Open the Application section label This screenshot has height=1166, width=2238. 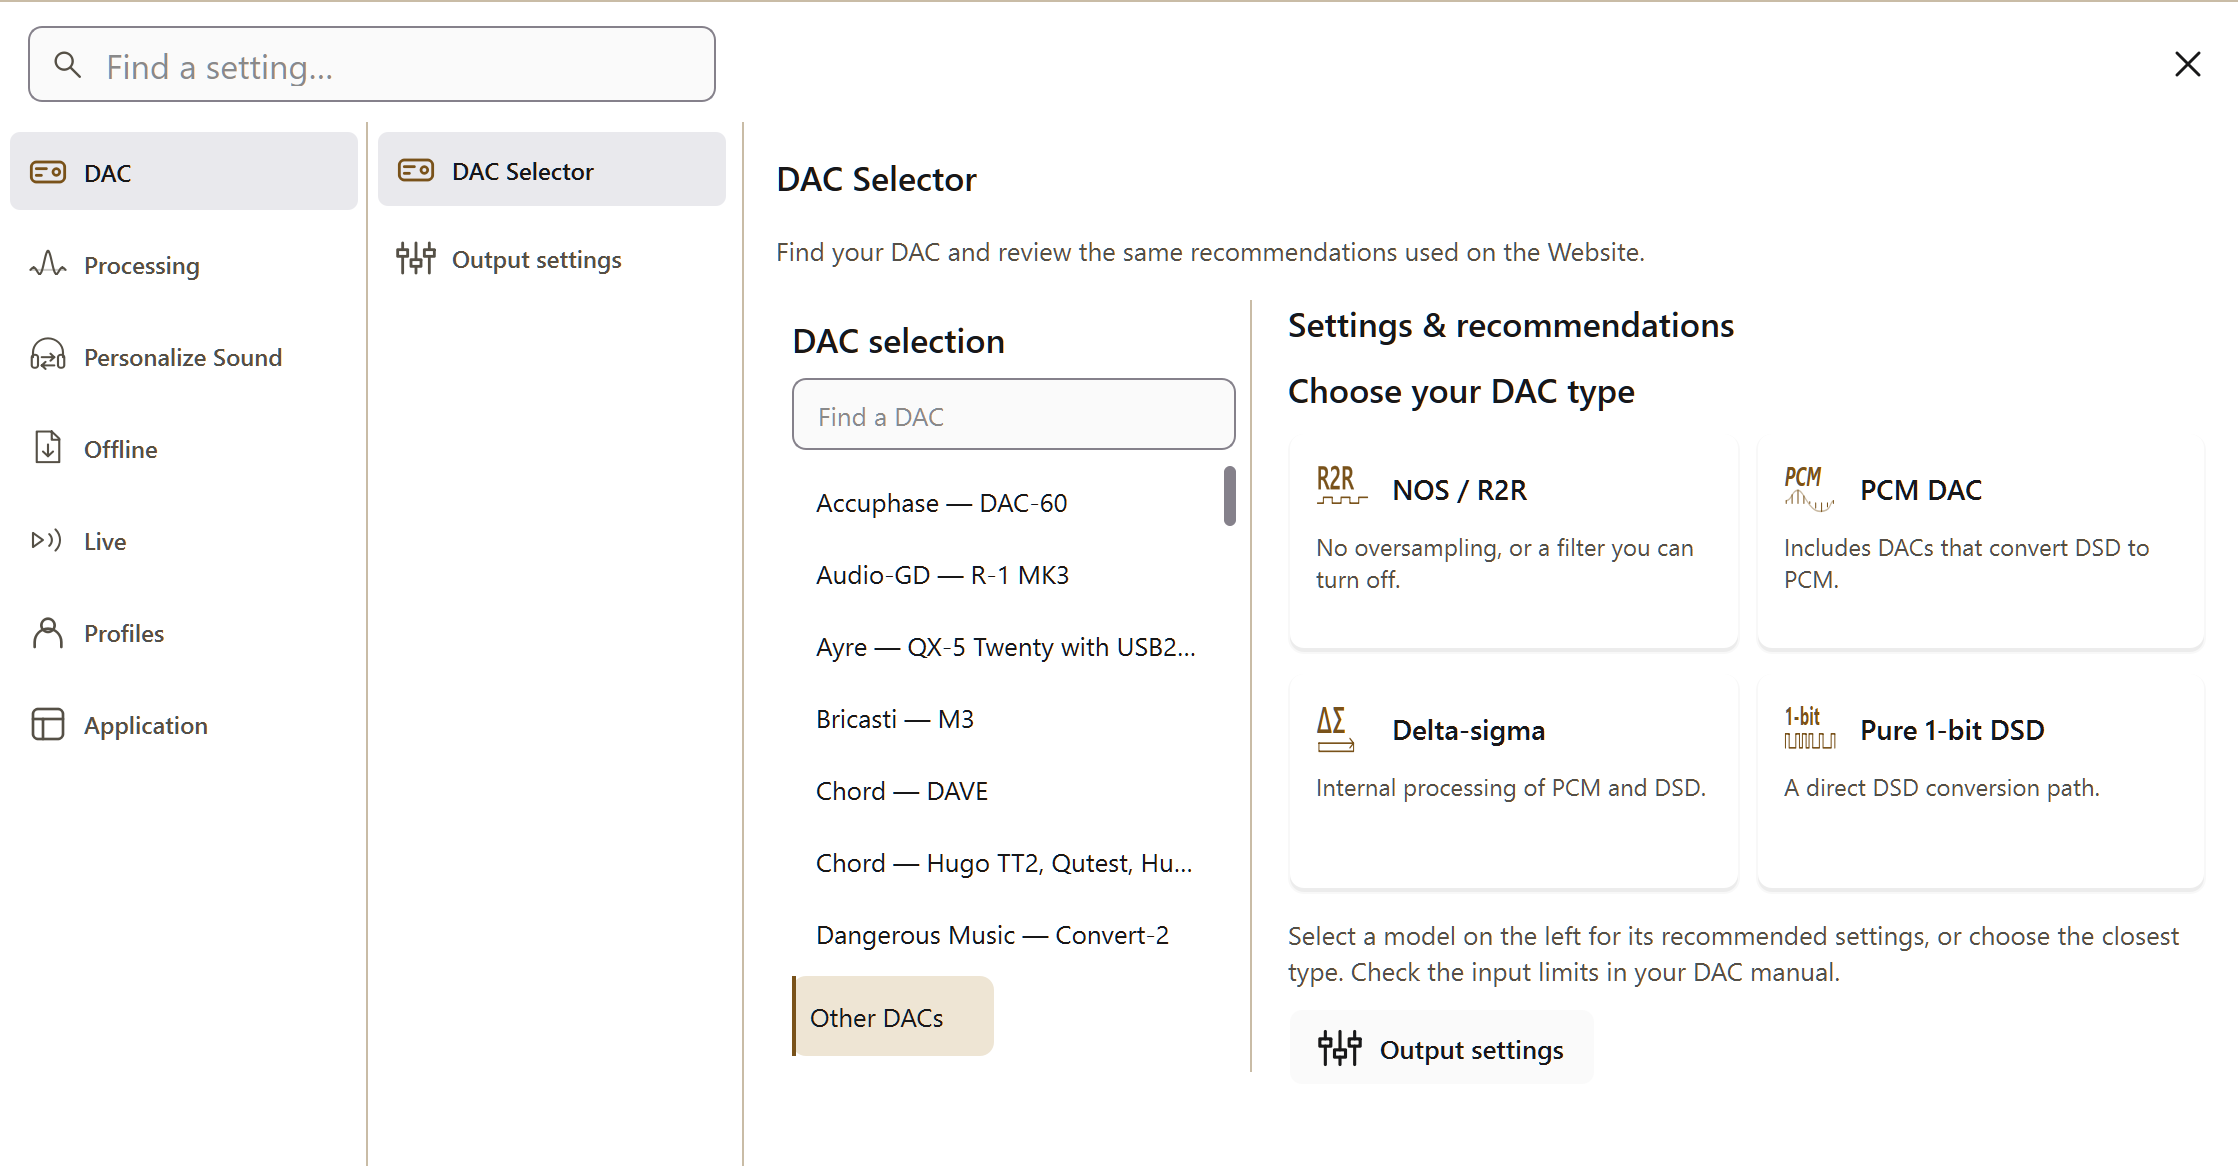tap(146, 725)
